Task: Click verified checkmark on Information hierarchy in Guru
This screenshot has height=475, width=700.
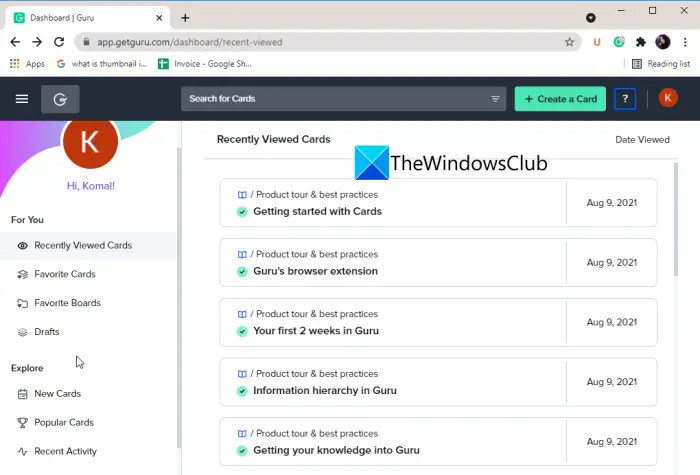Action: [242, 391]
